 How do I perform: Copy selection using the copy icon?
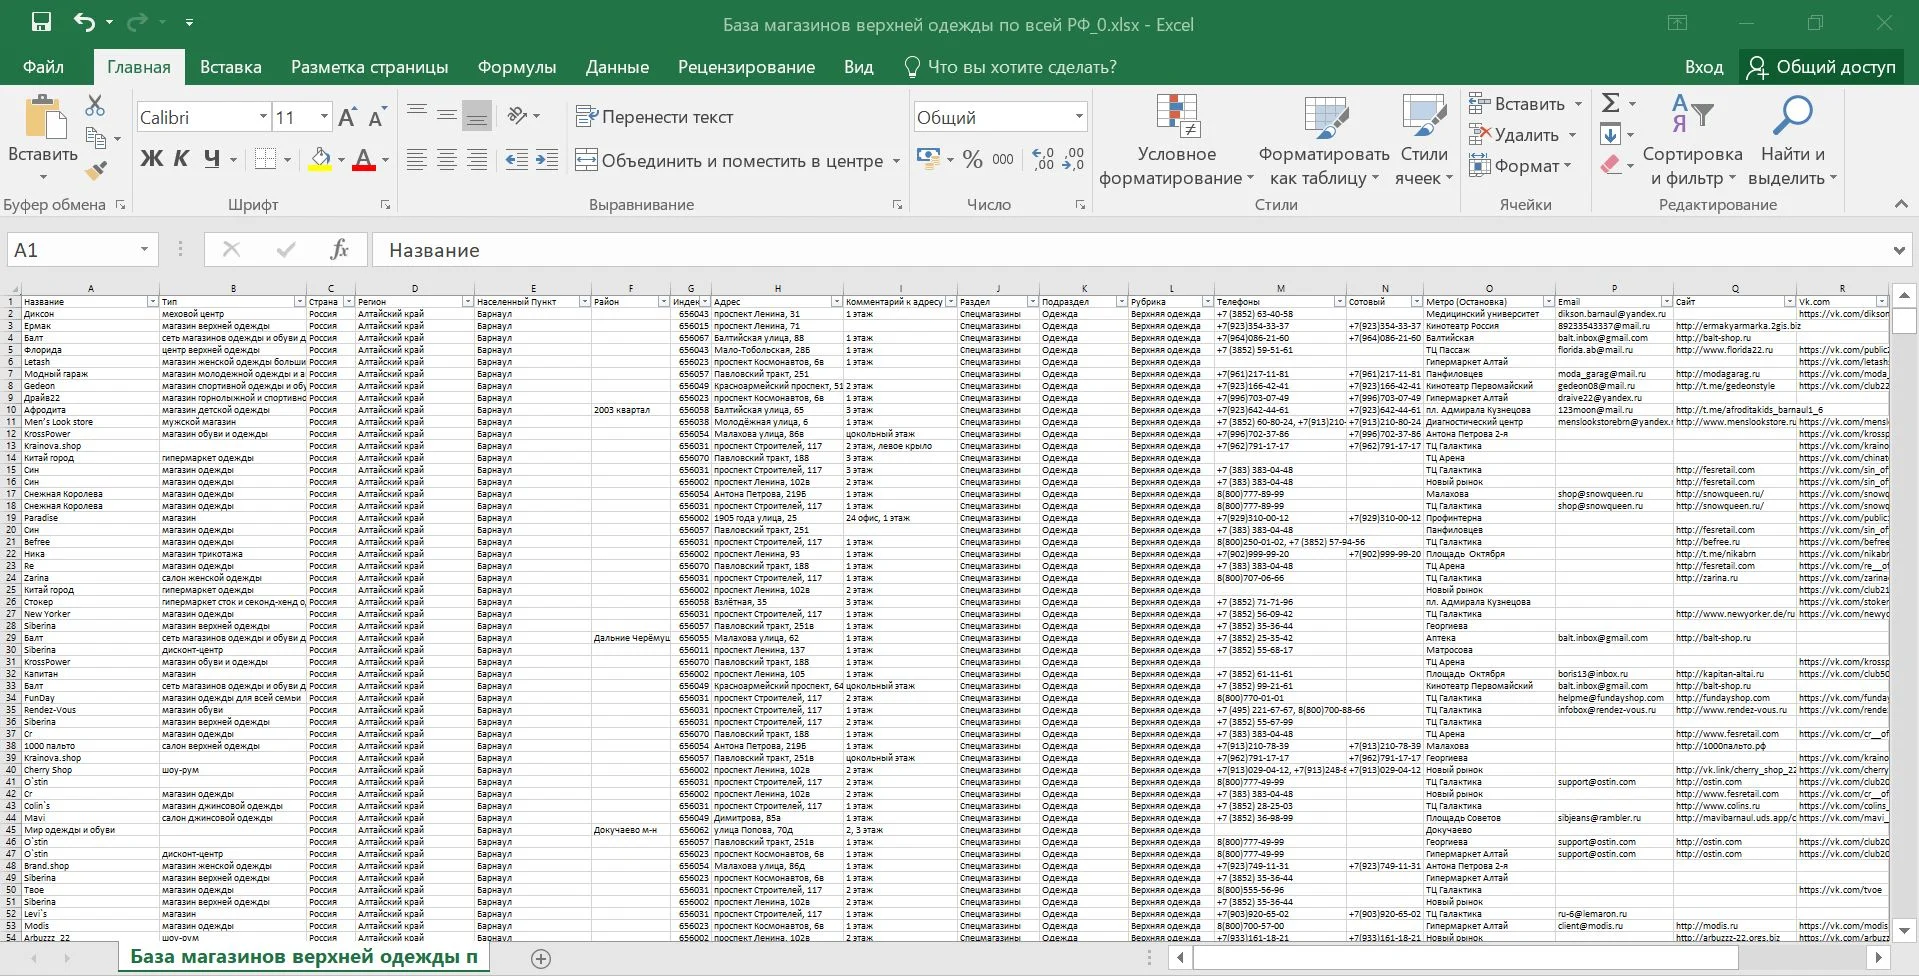pyautogui.click(x=96, y=137)
